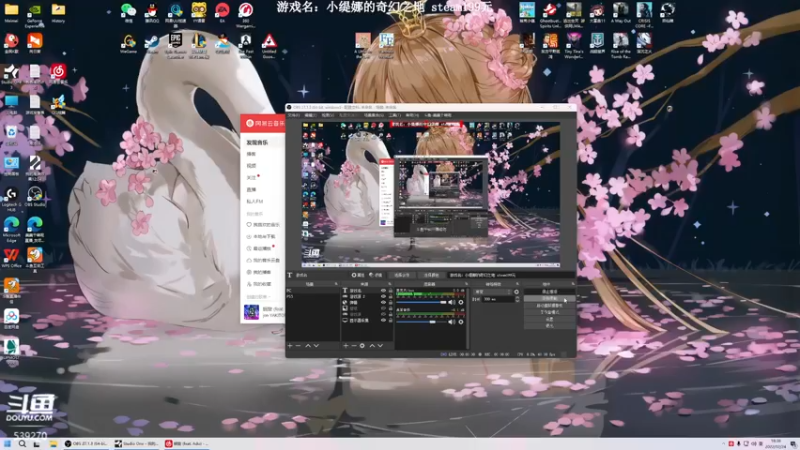Open OBS 设置 settings button
Viewport: 800px width, 450px height.
click(x=549, y=318)
